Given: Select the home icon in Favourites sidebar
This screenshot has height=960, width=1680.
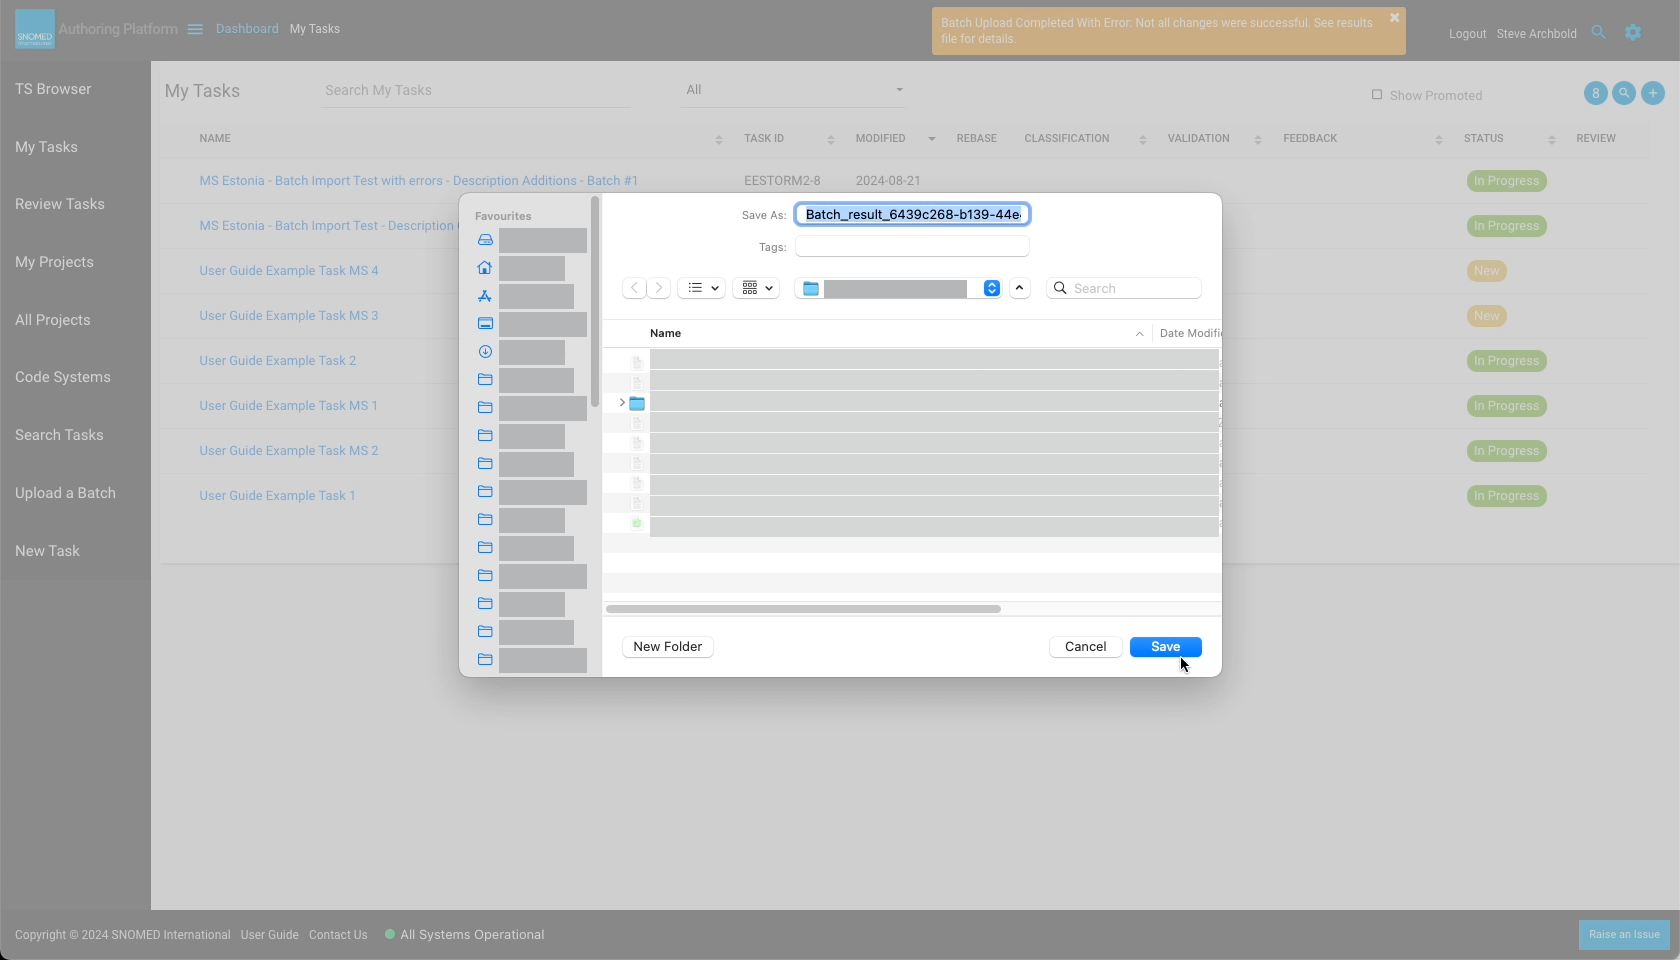Looking at the screenshot, I should [485, 268].
